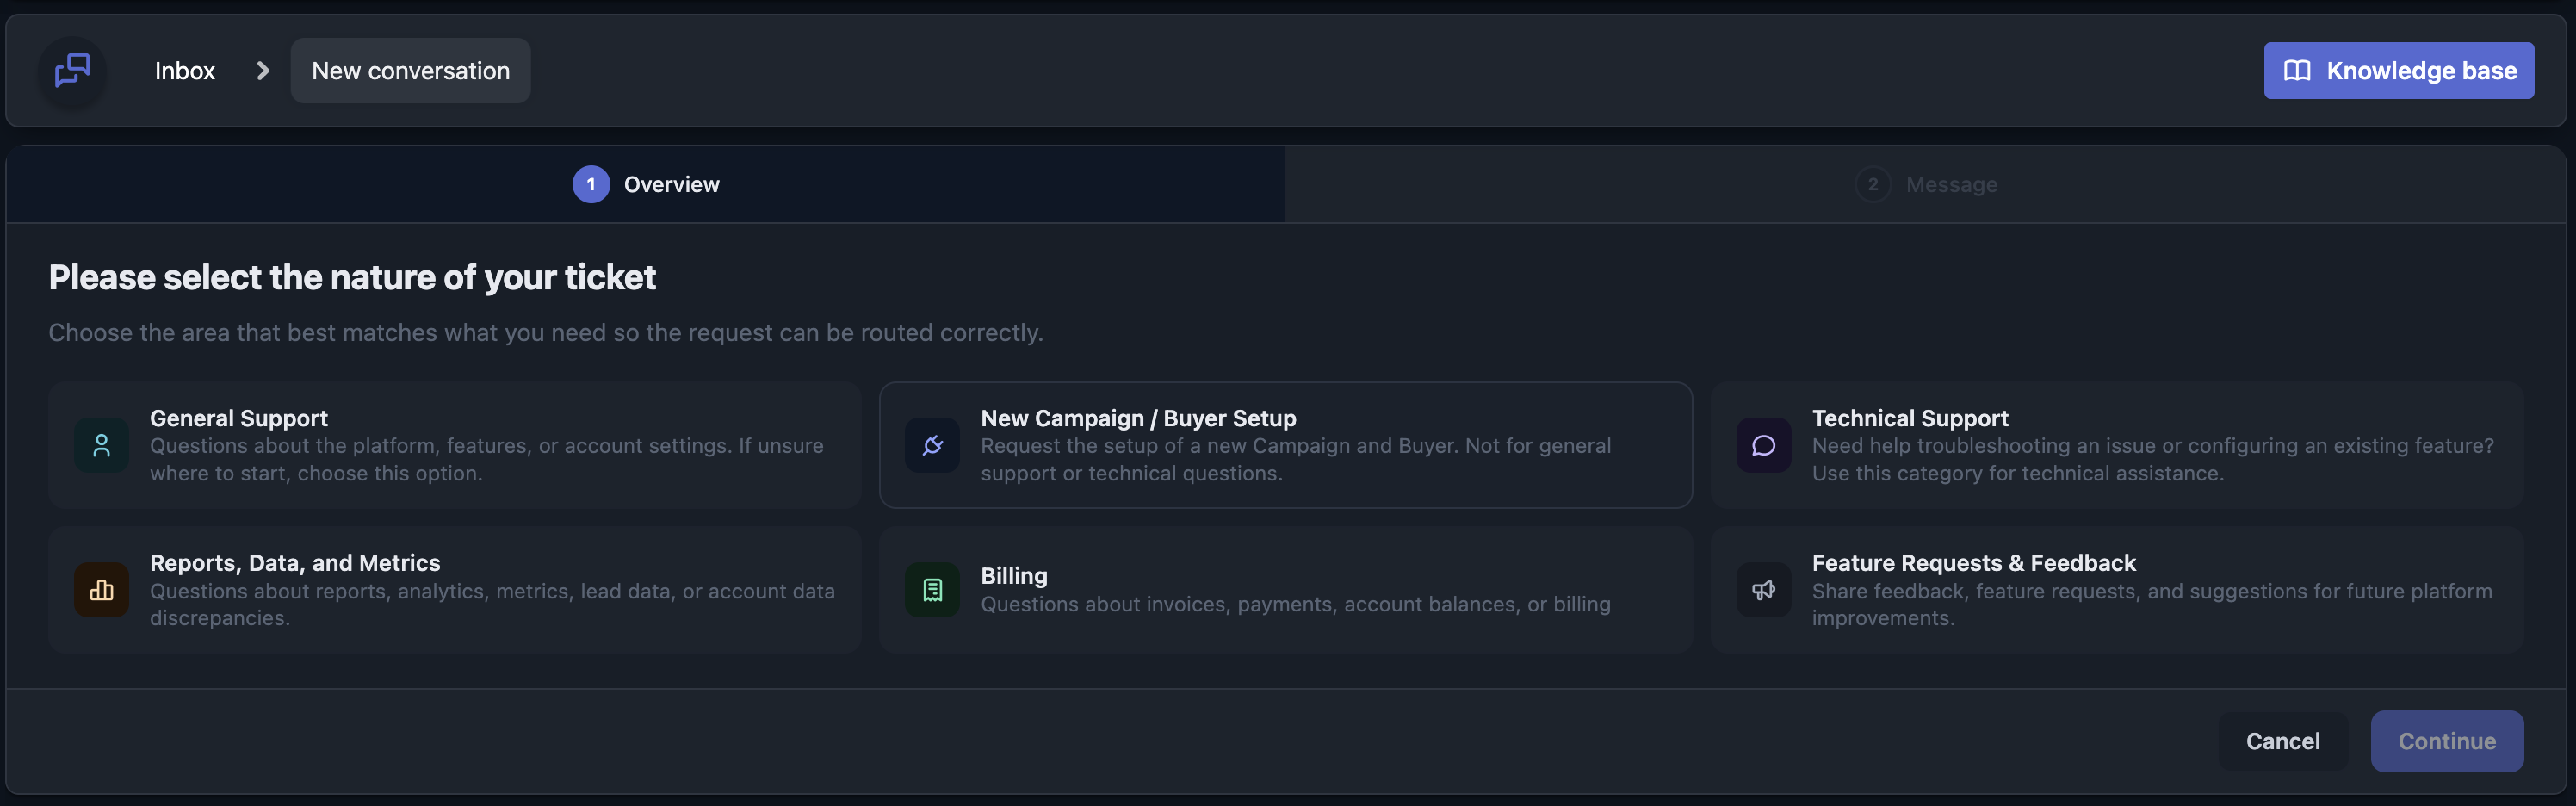Screen dimensions: 2576x806
Task: Pick the Reports, Data, and Metrics option
Action: click(x=455, y=590)
